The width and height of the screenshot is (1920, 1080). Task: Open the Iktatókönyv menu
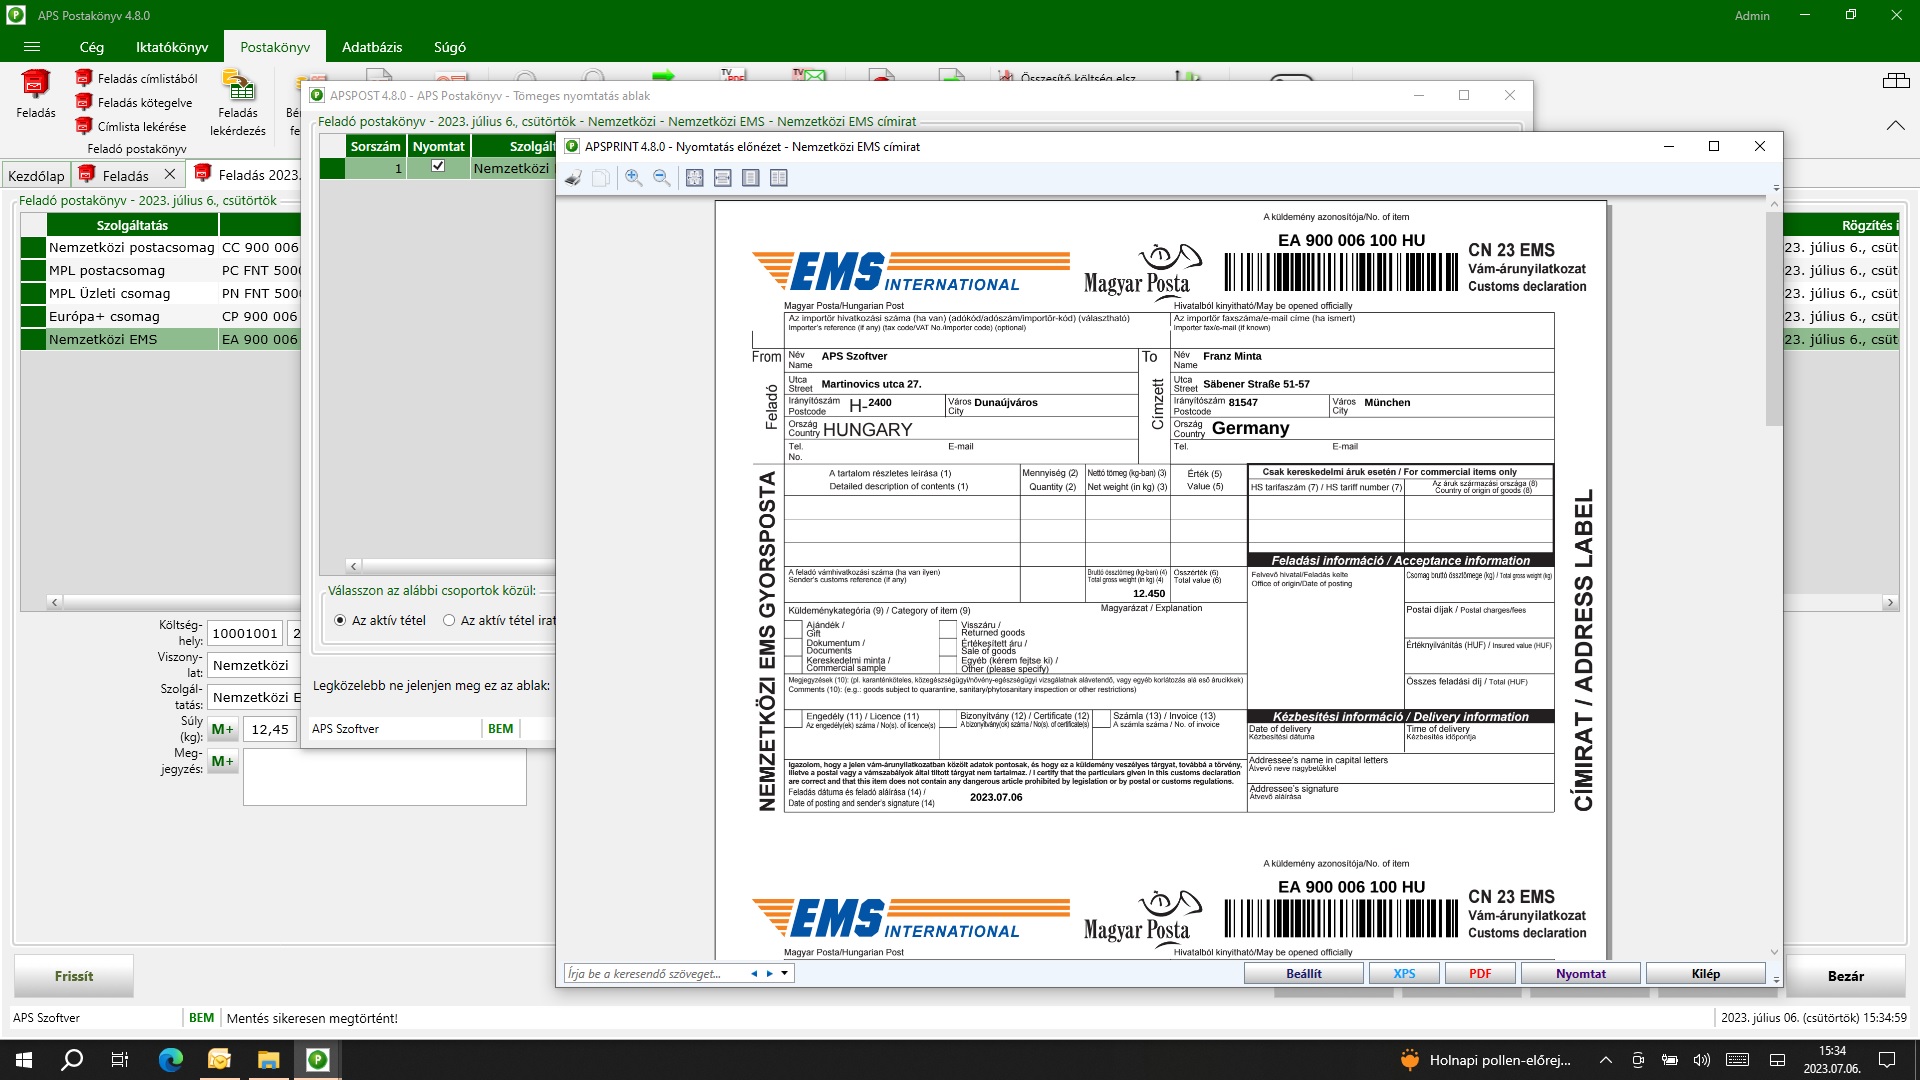click(172, 47)
